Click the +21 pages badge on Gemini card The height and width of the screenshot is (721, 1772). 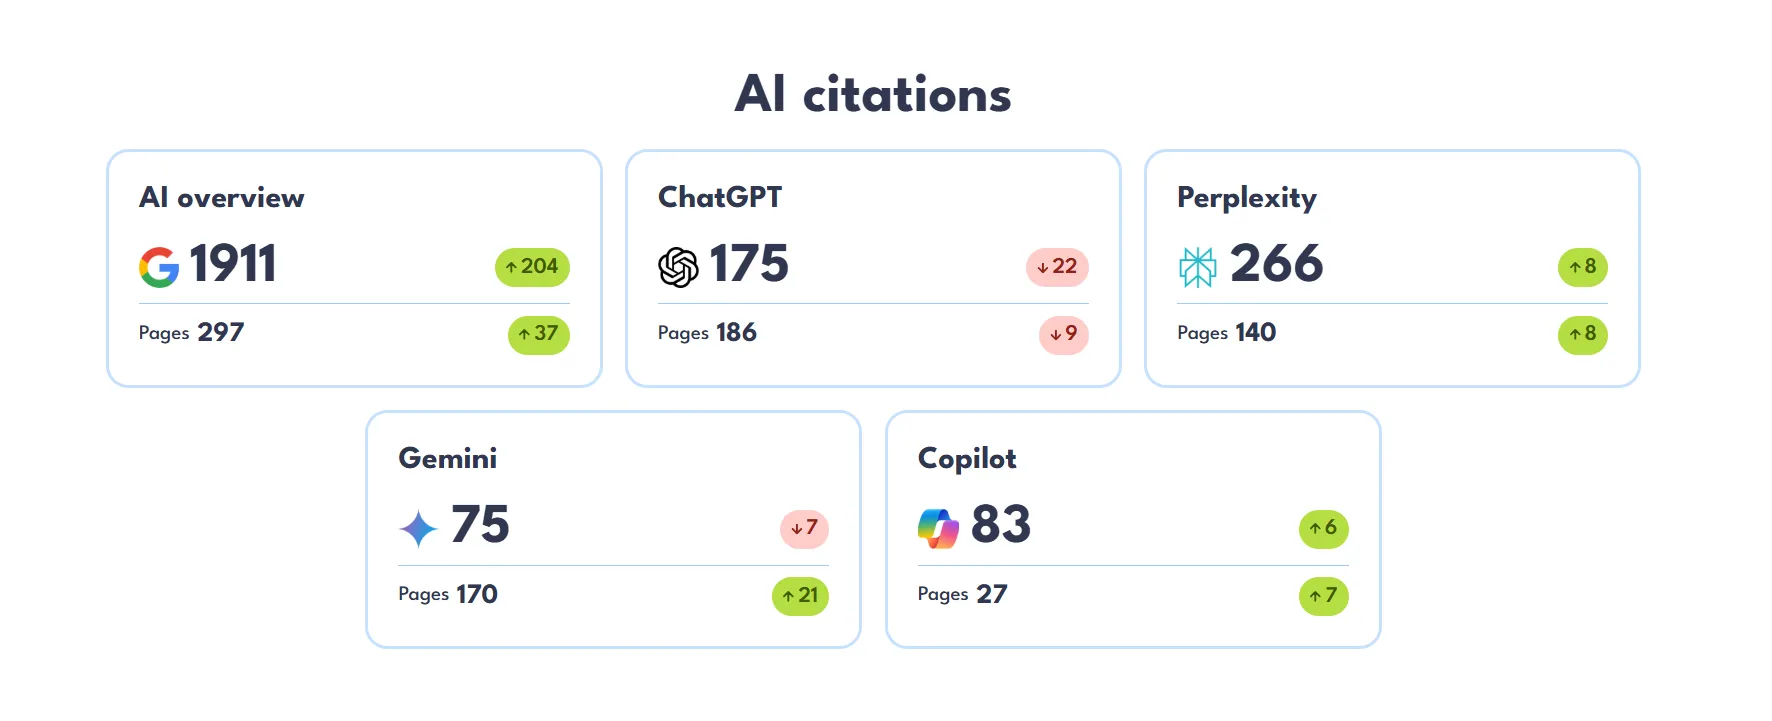[x=800, y=596]
